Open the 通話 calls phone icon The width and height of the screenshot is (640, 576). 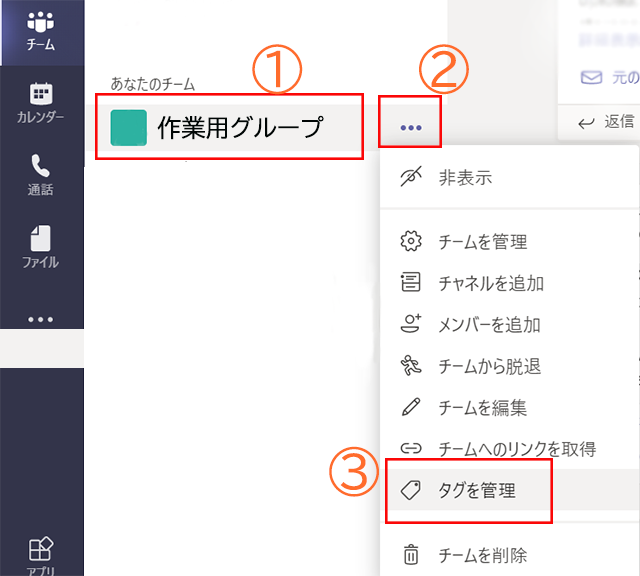tap(40, 175)
